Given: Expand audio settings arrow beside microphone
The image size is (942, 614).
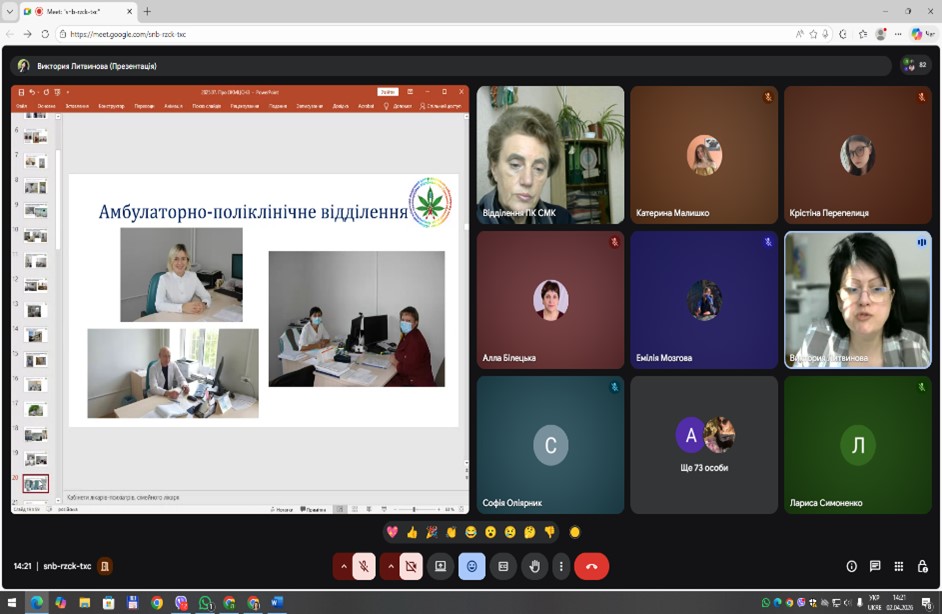Looking at the screenshot, I should (344, 566).
